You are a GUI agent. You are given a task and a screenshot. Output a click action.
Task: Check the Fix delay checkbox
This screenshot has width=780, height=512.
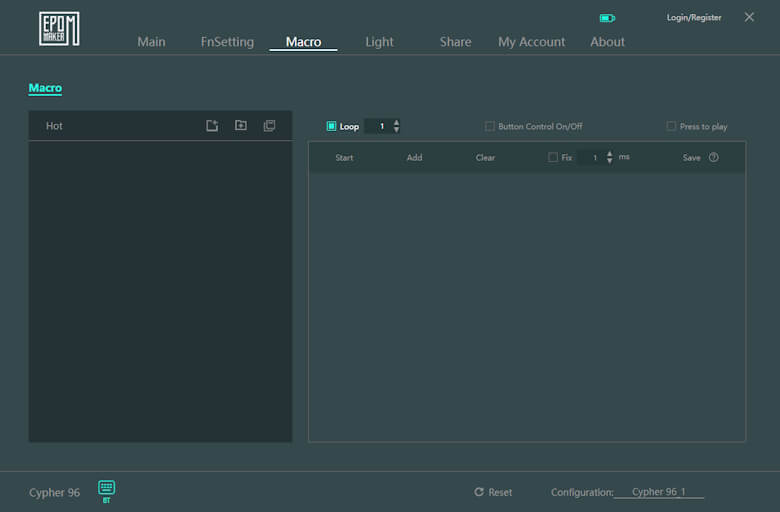pos(553,158)
